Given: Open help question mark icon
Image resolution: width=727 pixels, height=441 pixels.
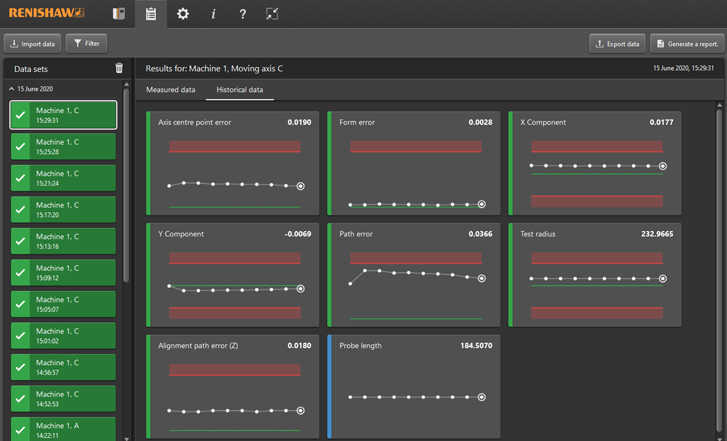Looking at the screenshot, I should pyautogui.click(x=242, y=14).
